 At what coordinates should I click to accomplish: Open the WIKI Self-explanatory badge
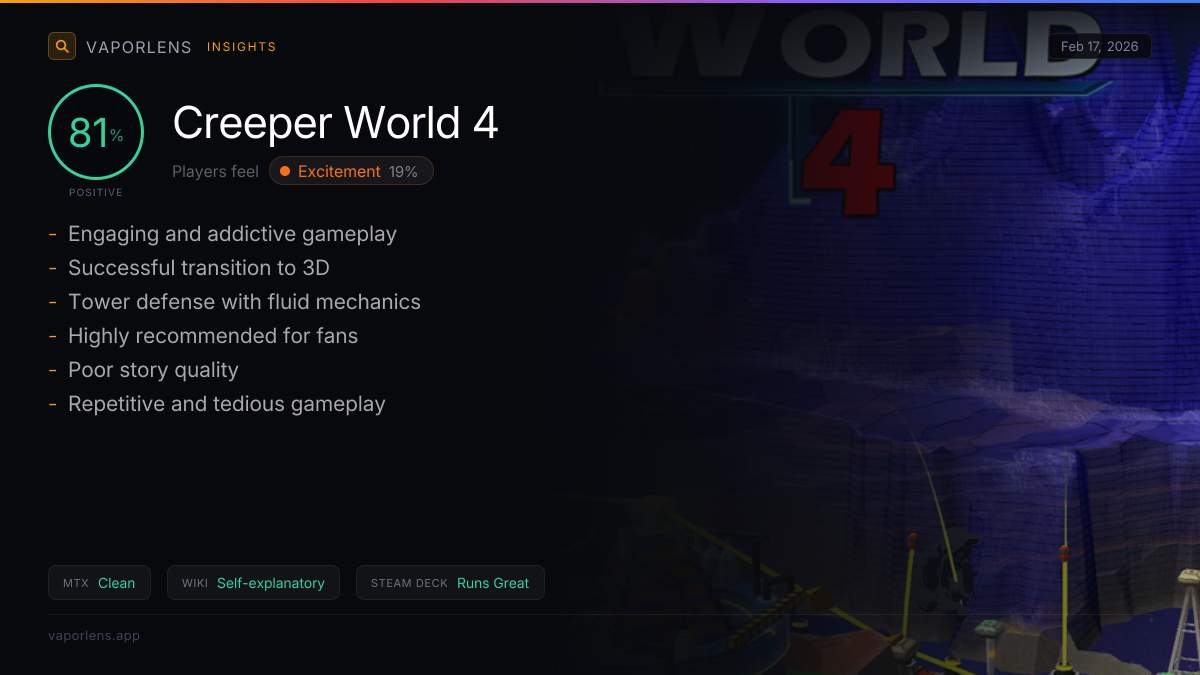coord(253,583)
